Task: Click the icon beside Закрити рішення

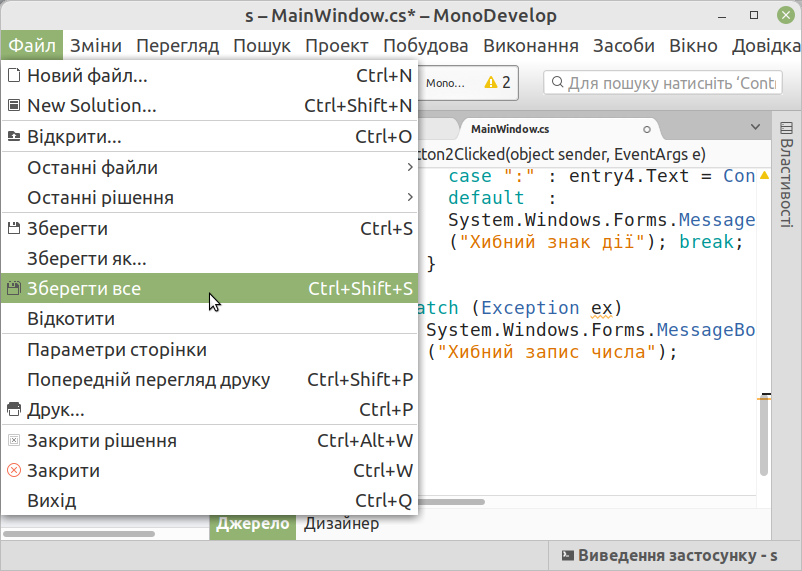Action: click(x=14, y=440)
